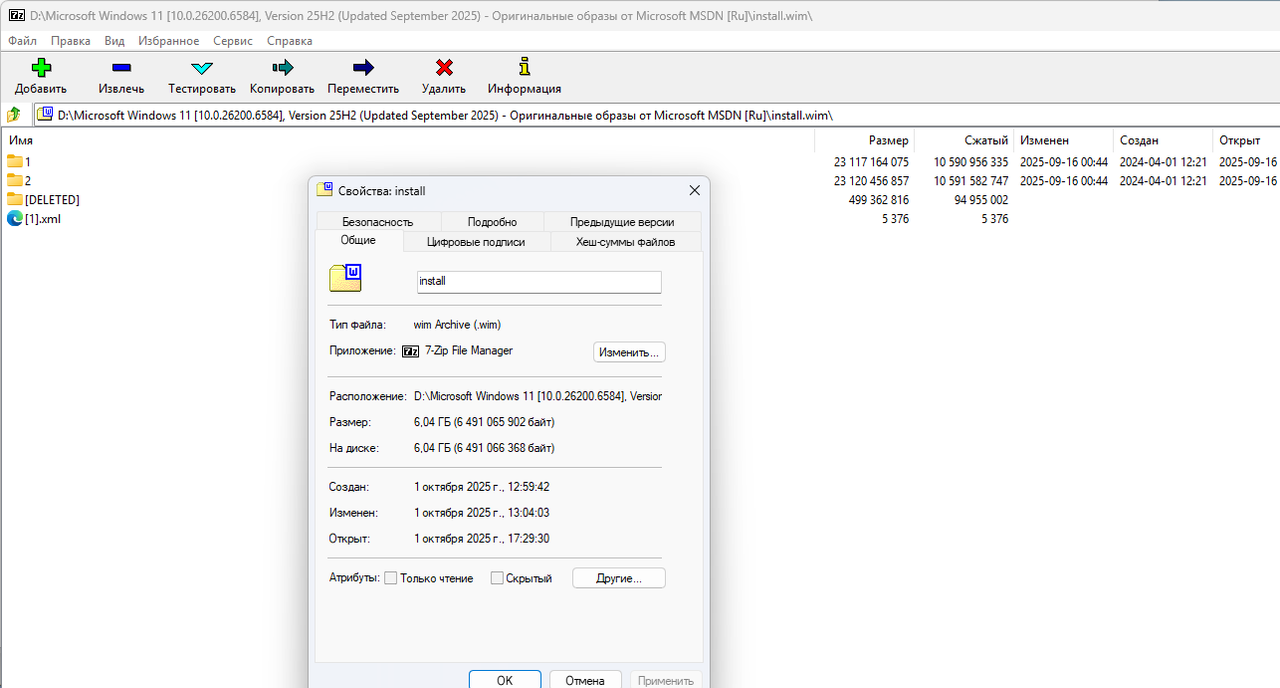This screenshot has height=688, width=1280.
Task: Go up one folder level arrow icon
Action: tap(14, 114)
